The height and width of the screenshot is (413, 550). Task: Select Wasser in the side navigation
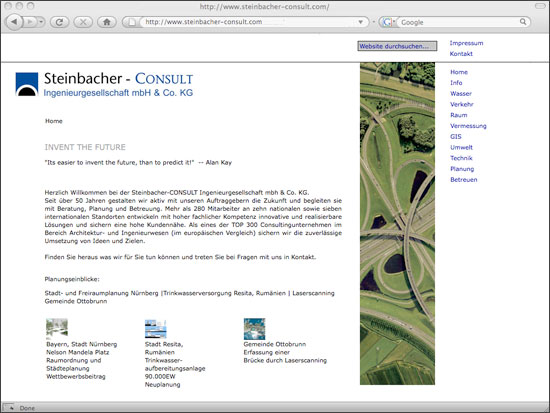click(461, 94)
